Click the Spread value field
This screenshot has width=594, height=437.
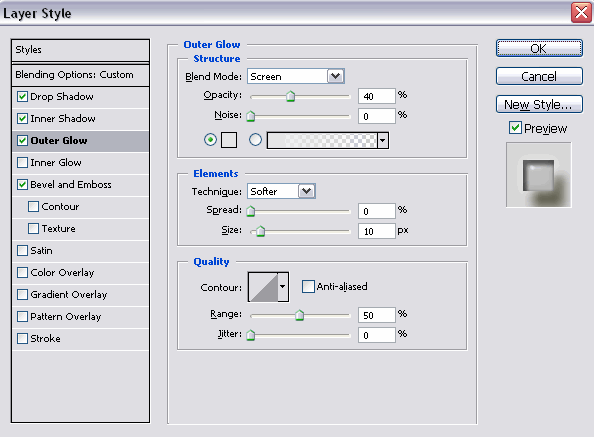coord(377,211)
